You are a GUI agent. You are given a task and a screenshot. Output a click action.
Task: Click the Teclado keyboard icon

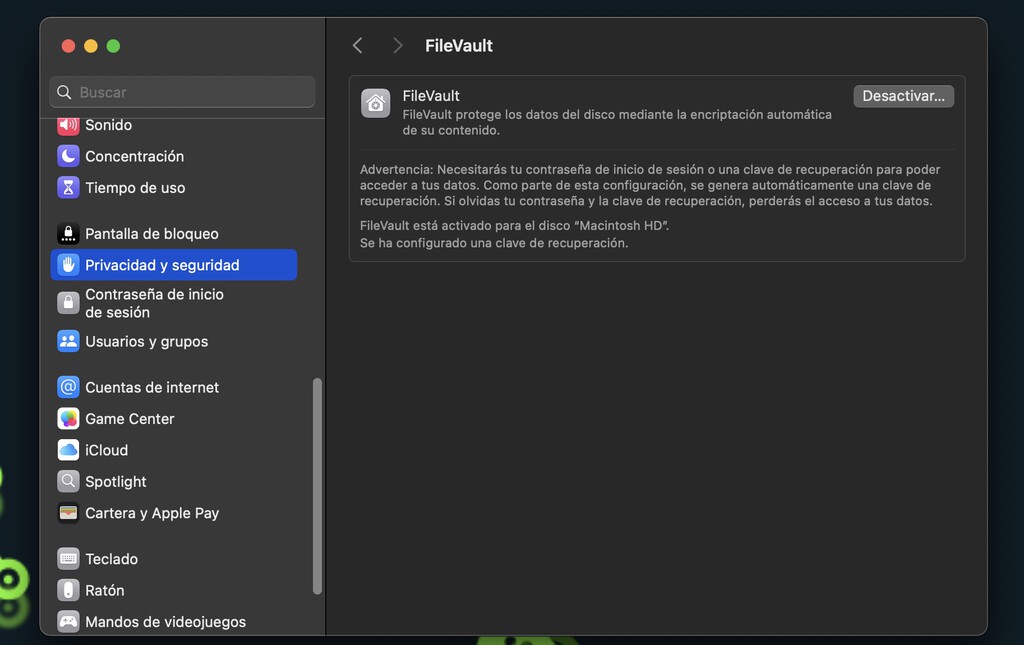[x=68, y=559]
